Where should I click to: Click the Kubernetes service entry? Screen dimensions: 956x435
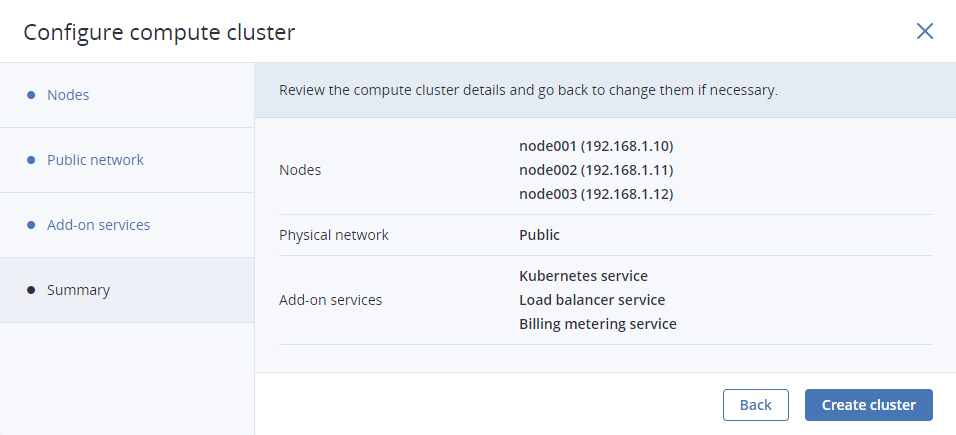[x=583, y=276]
